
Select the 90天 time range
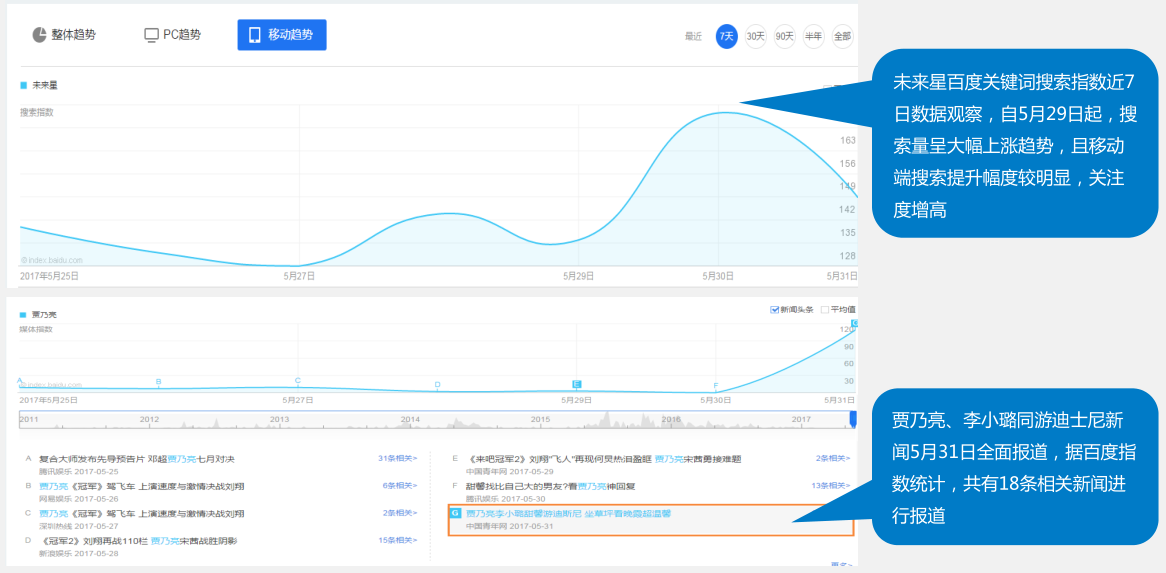coord(785,36)
